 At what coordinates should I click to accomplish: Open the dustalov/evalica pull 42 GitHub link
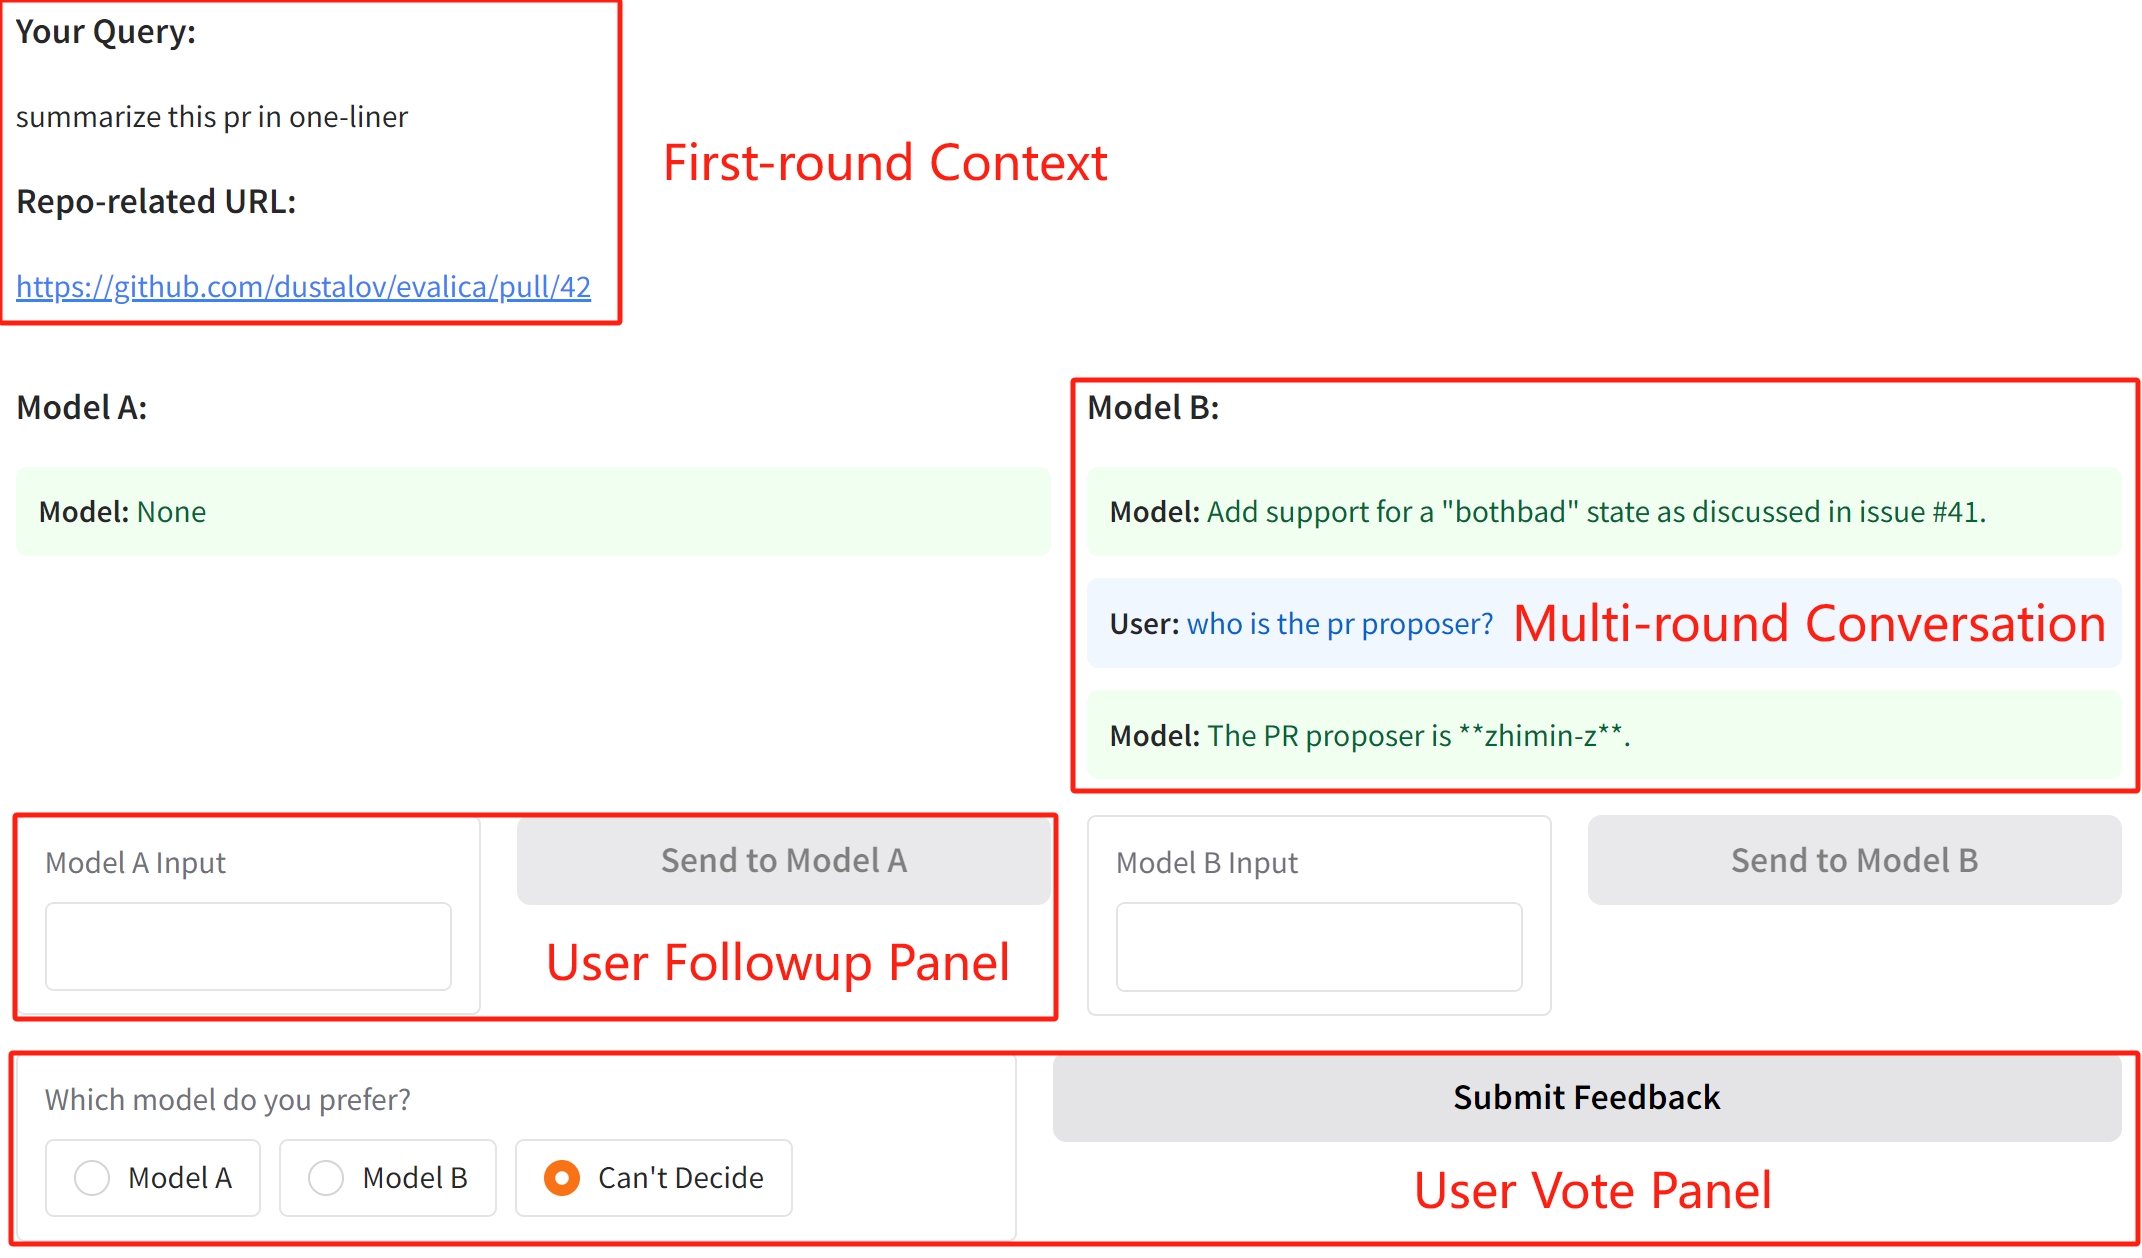(303, 287)
